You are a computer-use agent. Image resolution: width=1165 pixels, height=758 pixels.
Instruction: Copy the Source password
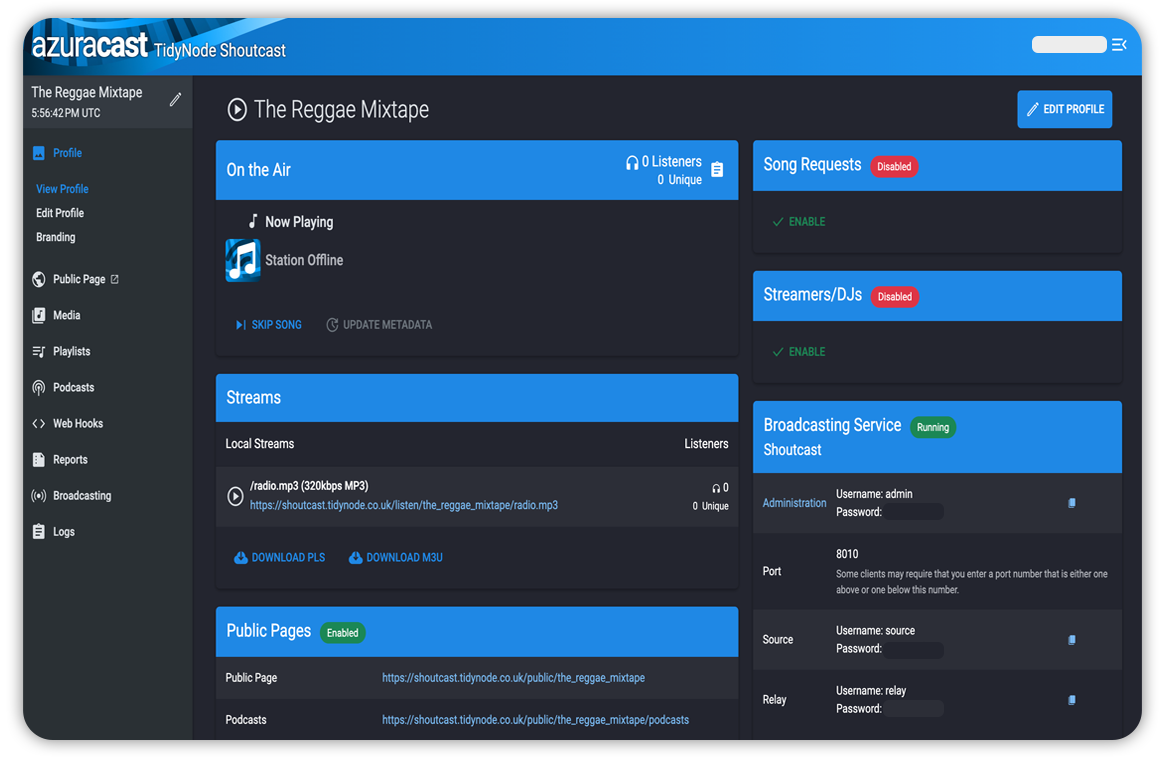(1071, 640)
